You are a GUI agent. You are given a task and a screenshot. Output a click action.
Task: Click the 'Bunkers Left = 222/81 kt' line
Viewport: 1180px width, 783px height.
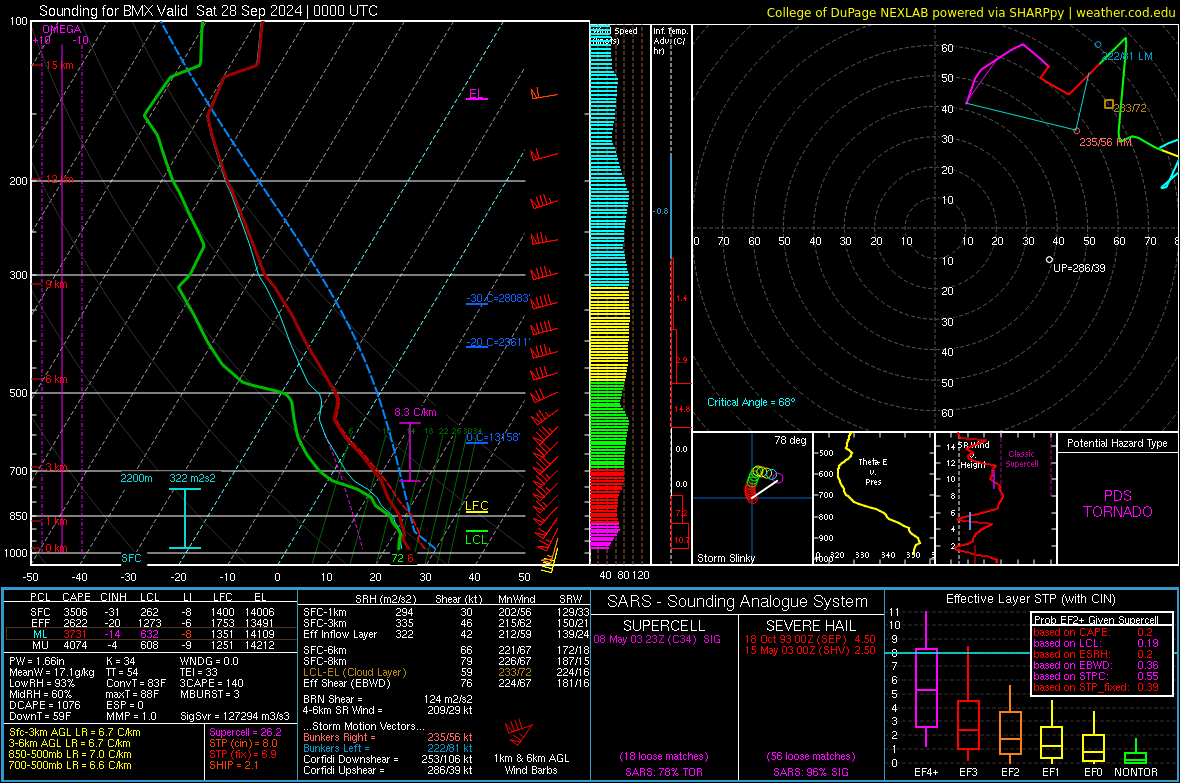pos(388,748)
